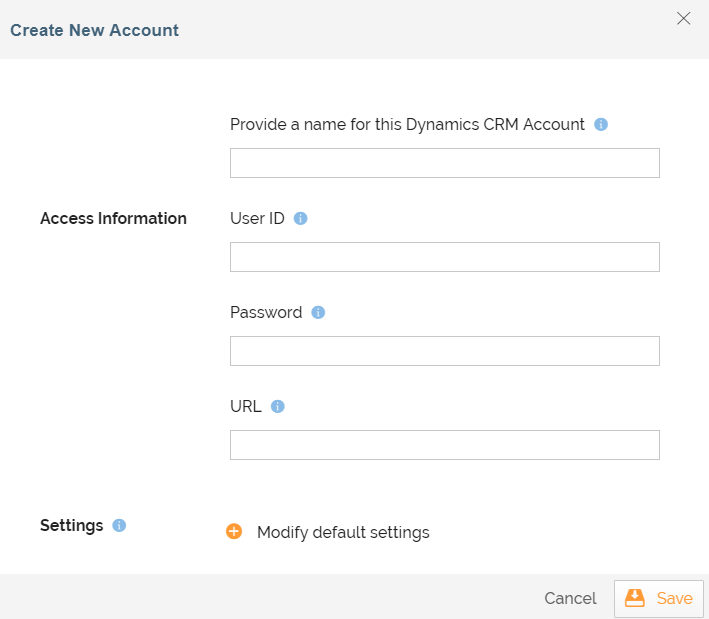Expand Modify default settings text
709x619 pixels.
[x=343, y=532]
